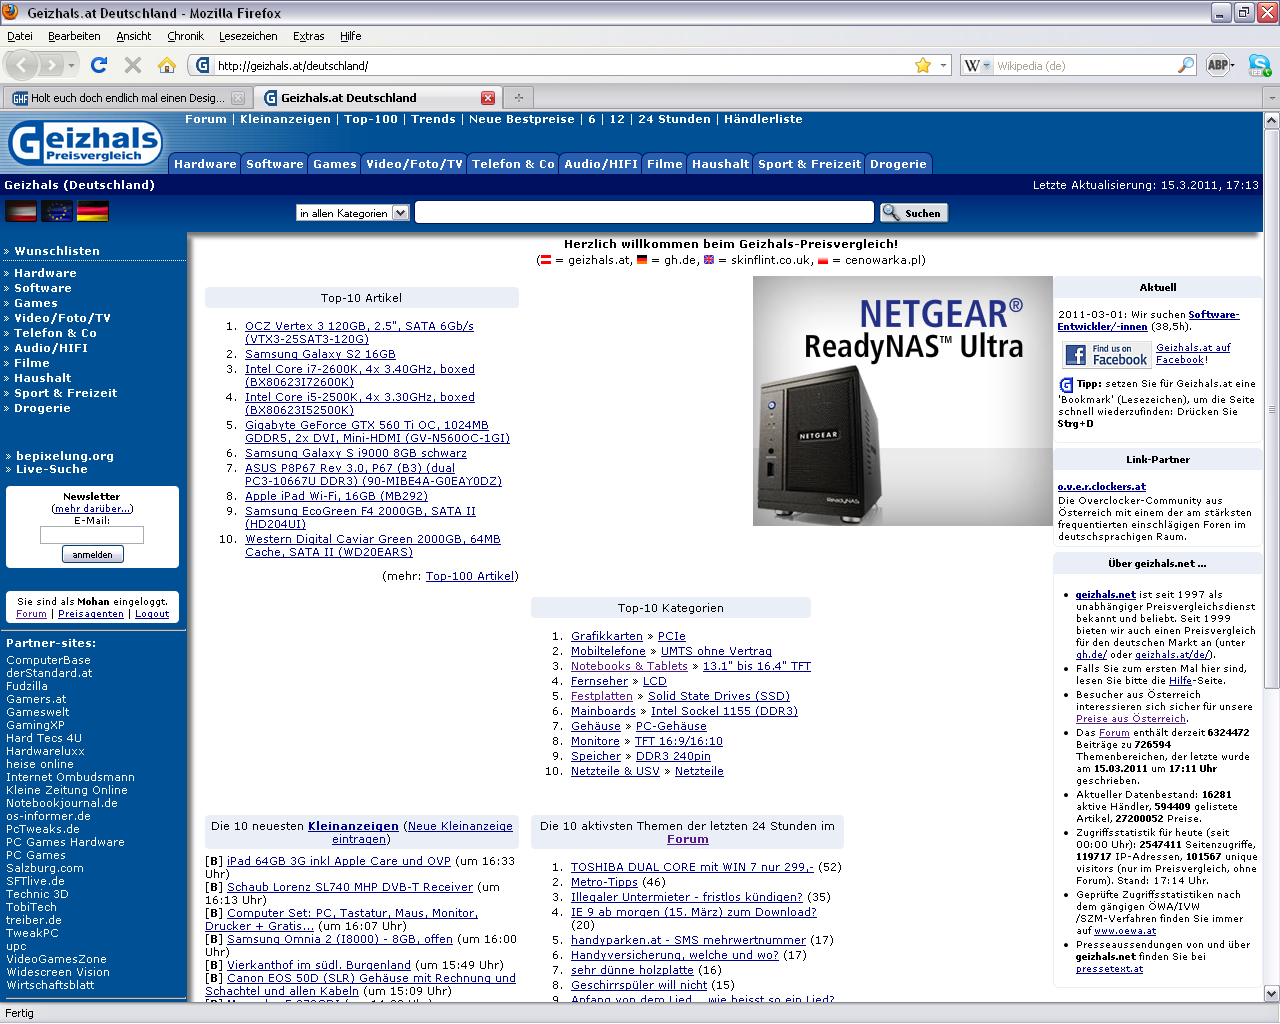Open the Solid State Drives (SSD) link

point(719,696)
